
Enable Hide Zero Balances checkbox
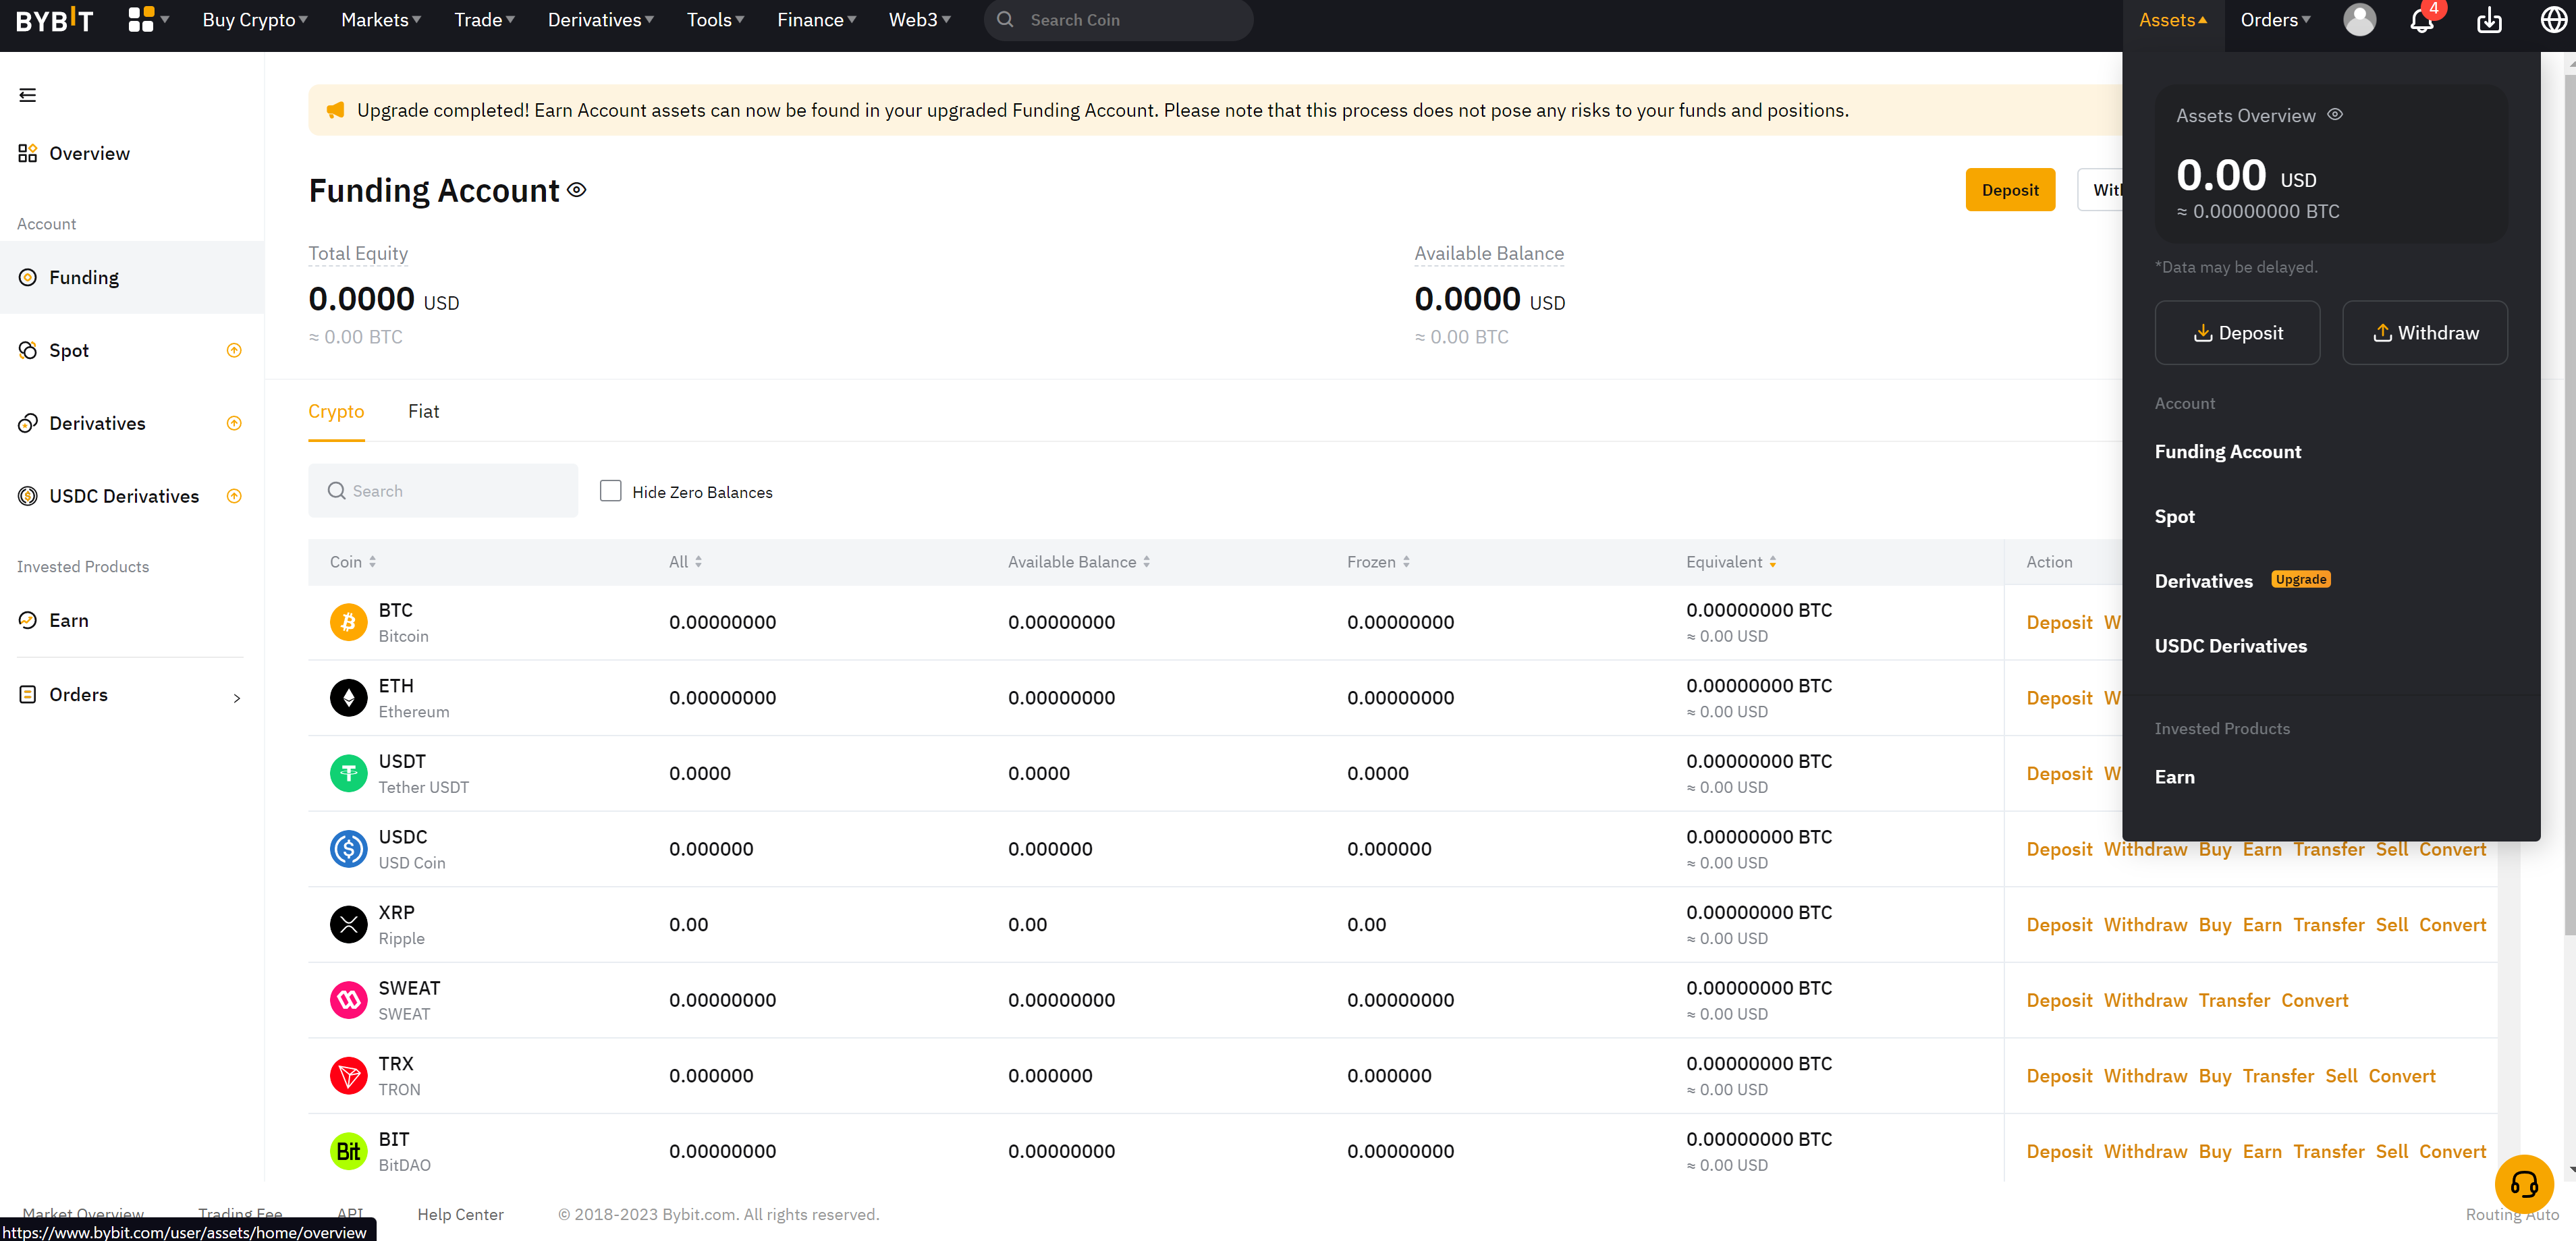point(610,491)
